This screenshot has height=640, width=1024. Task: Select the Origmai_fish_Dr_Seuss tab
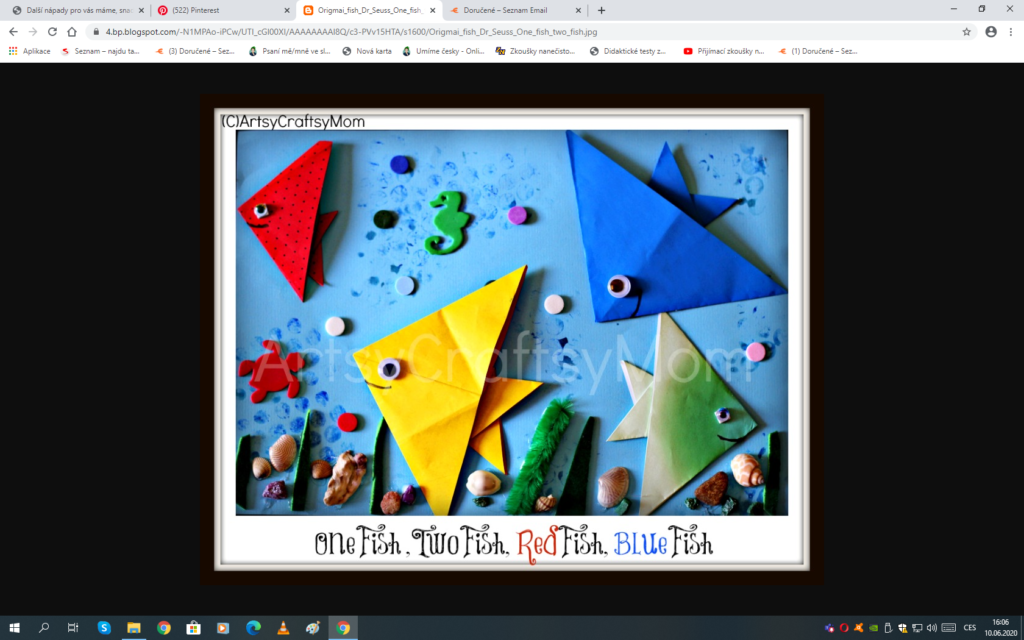[x=369, y=10]
